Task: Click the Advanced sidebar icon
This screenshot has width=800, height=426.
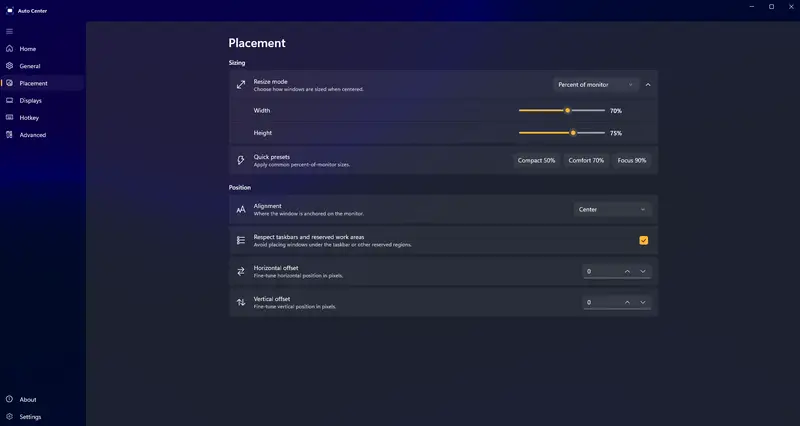Action: [x=9, y=135]
